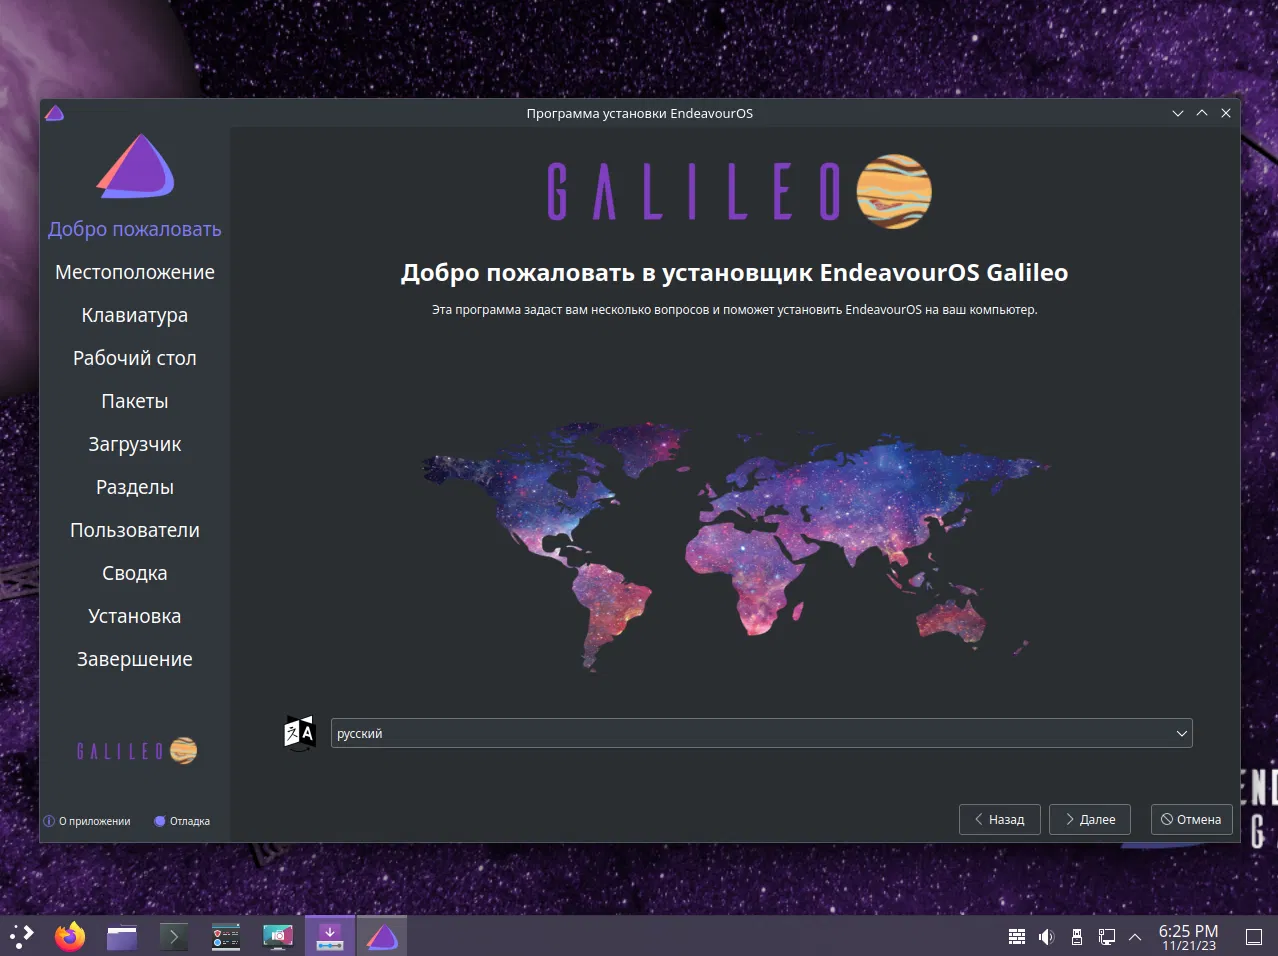
Task: Select Загрузчик step in sidebar
Action: click(x=135, y=444)
